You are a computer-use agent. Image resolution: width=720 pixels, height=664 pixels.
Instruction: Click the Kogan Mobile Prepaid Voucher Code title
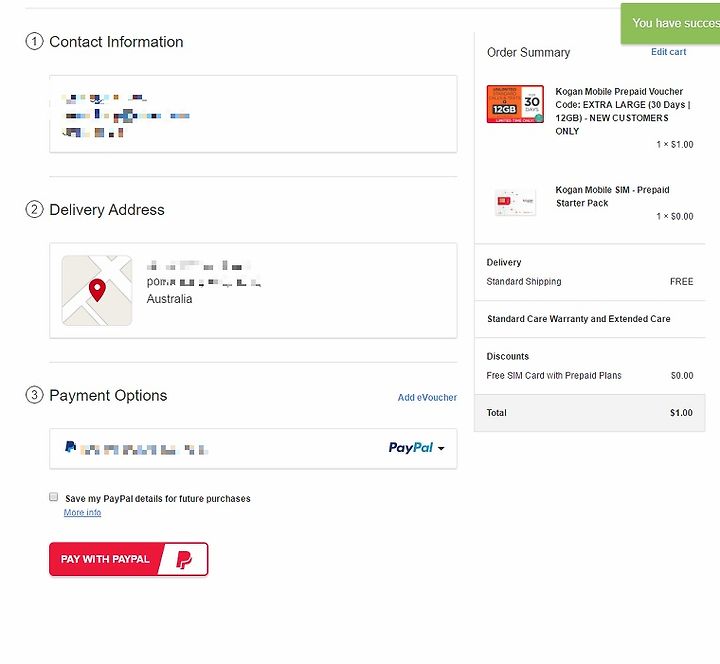point(623,111)
